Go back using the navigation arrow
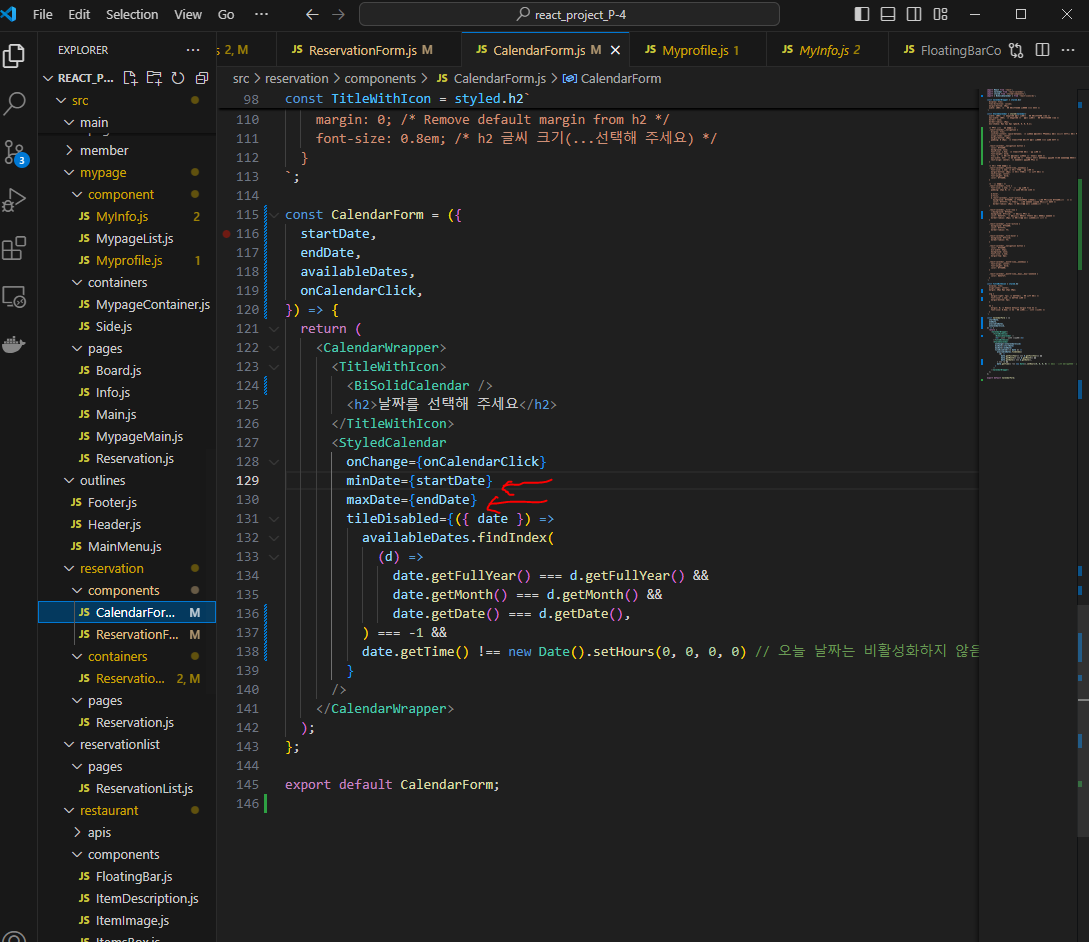This screenshot has height=942, width=1089. (x=313, y=15)
